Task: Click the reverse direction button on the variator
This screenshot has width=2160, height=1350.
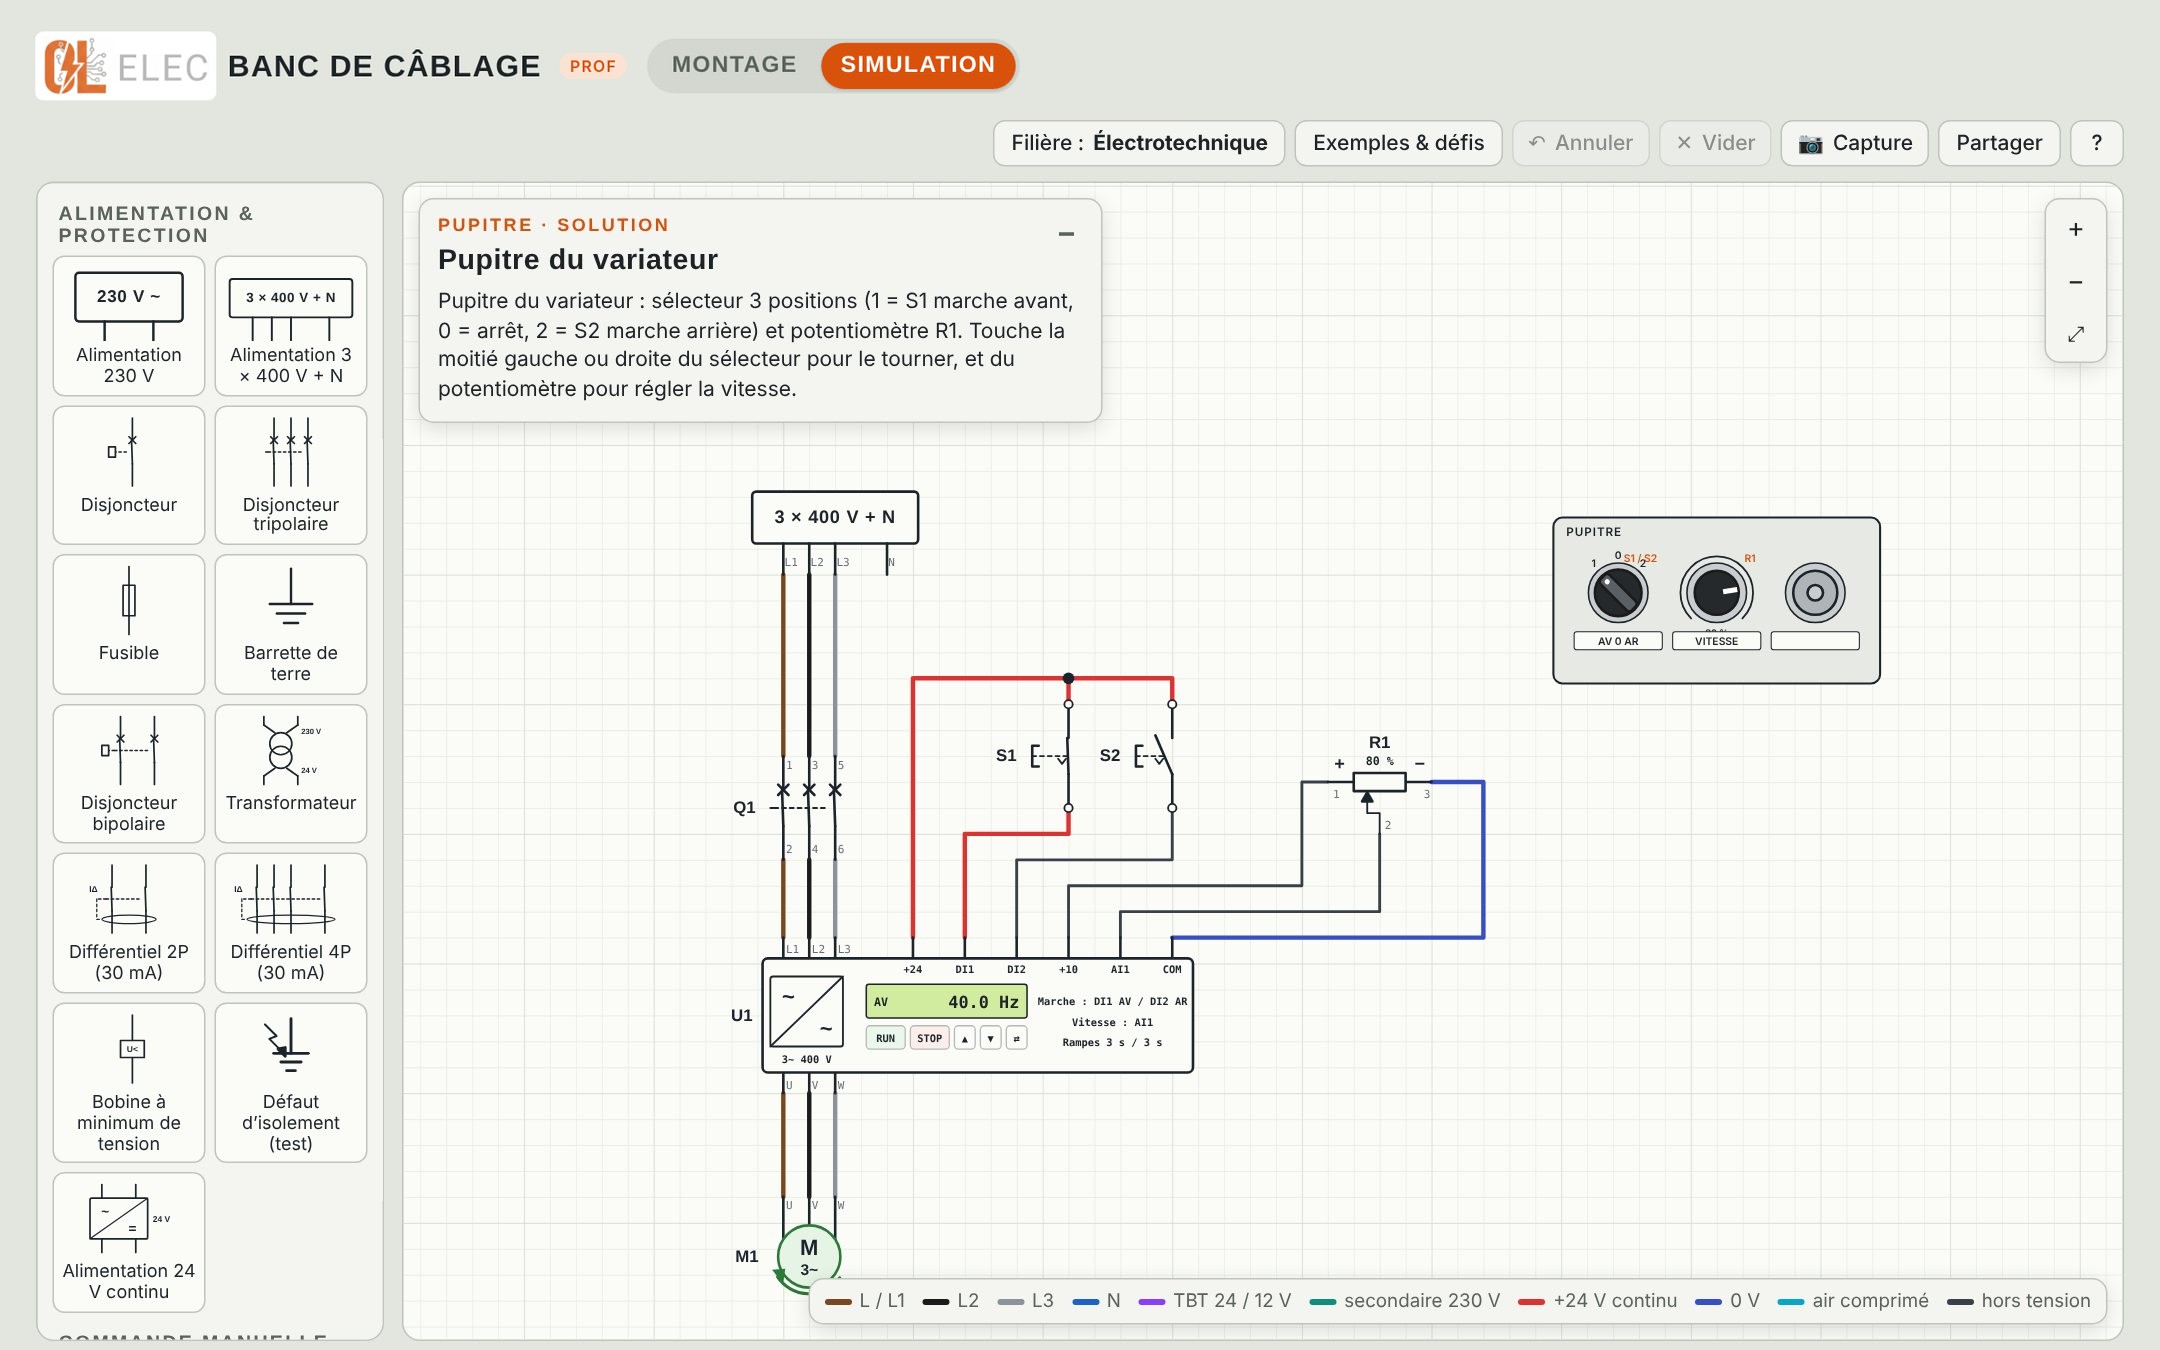Action: click(x=1016, y=1038)
